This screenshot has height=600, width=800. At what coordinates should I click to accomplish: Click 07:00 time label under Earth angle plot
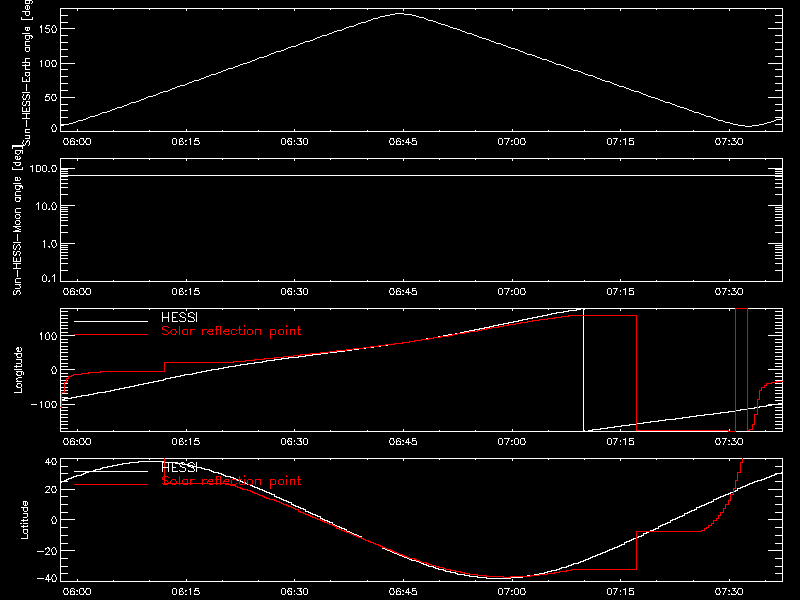[x=512, y=142]
